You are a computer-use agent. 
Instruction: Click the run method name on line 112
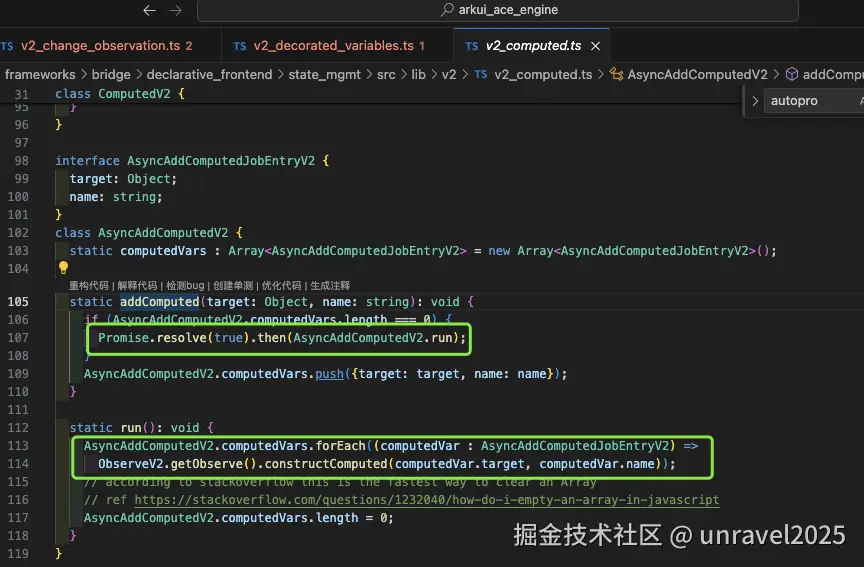click(x=131, y=428)
